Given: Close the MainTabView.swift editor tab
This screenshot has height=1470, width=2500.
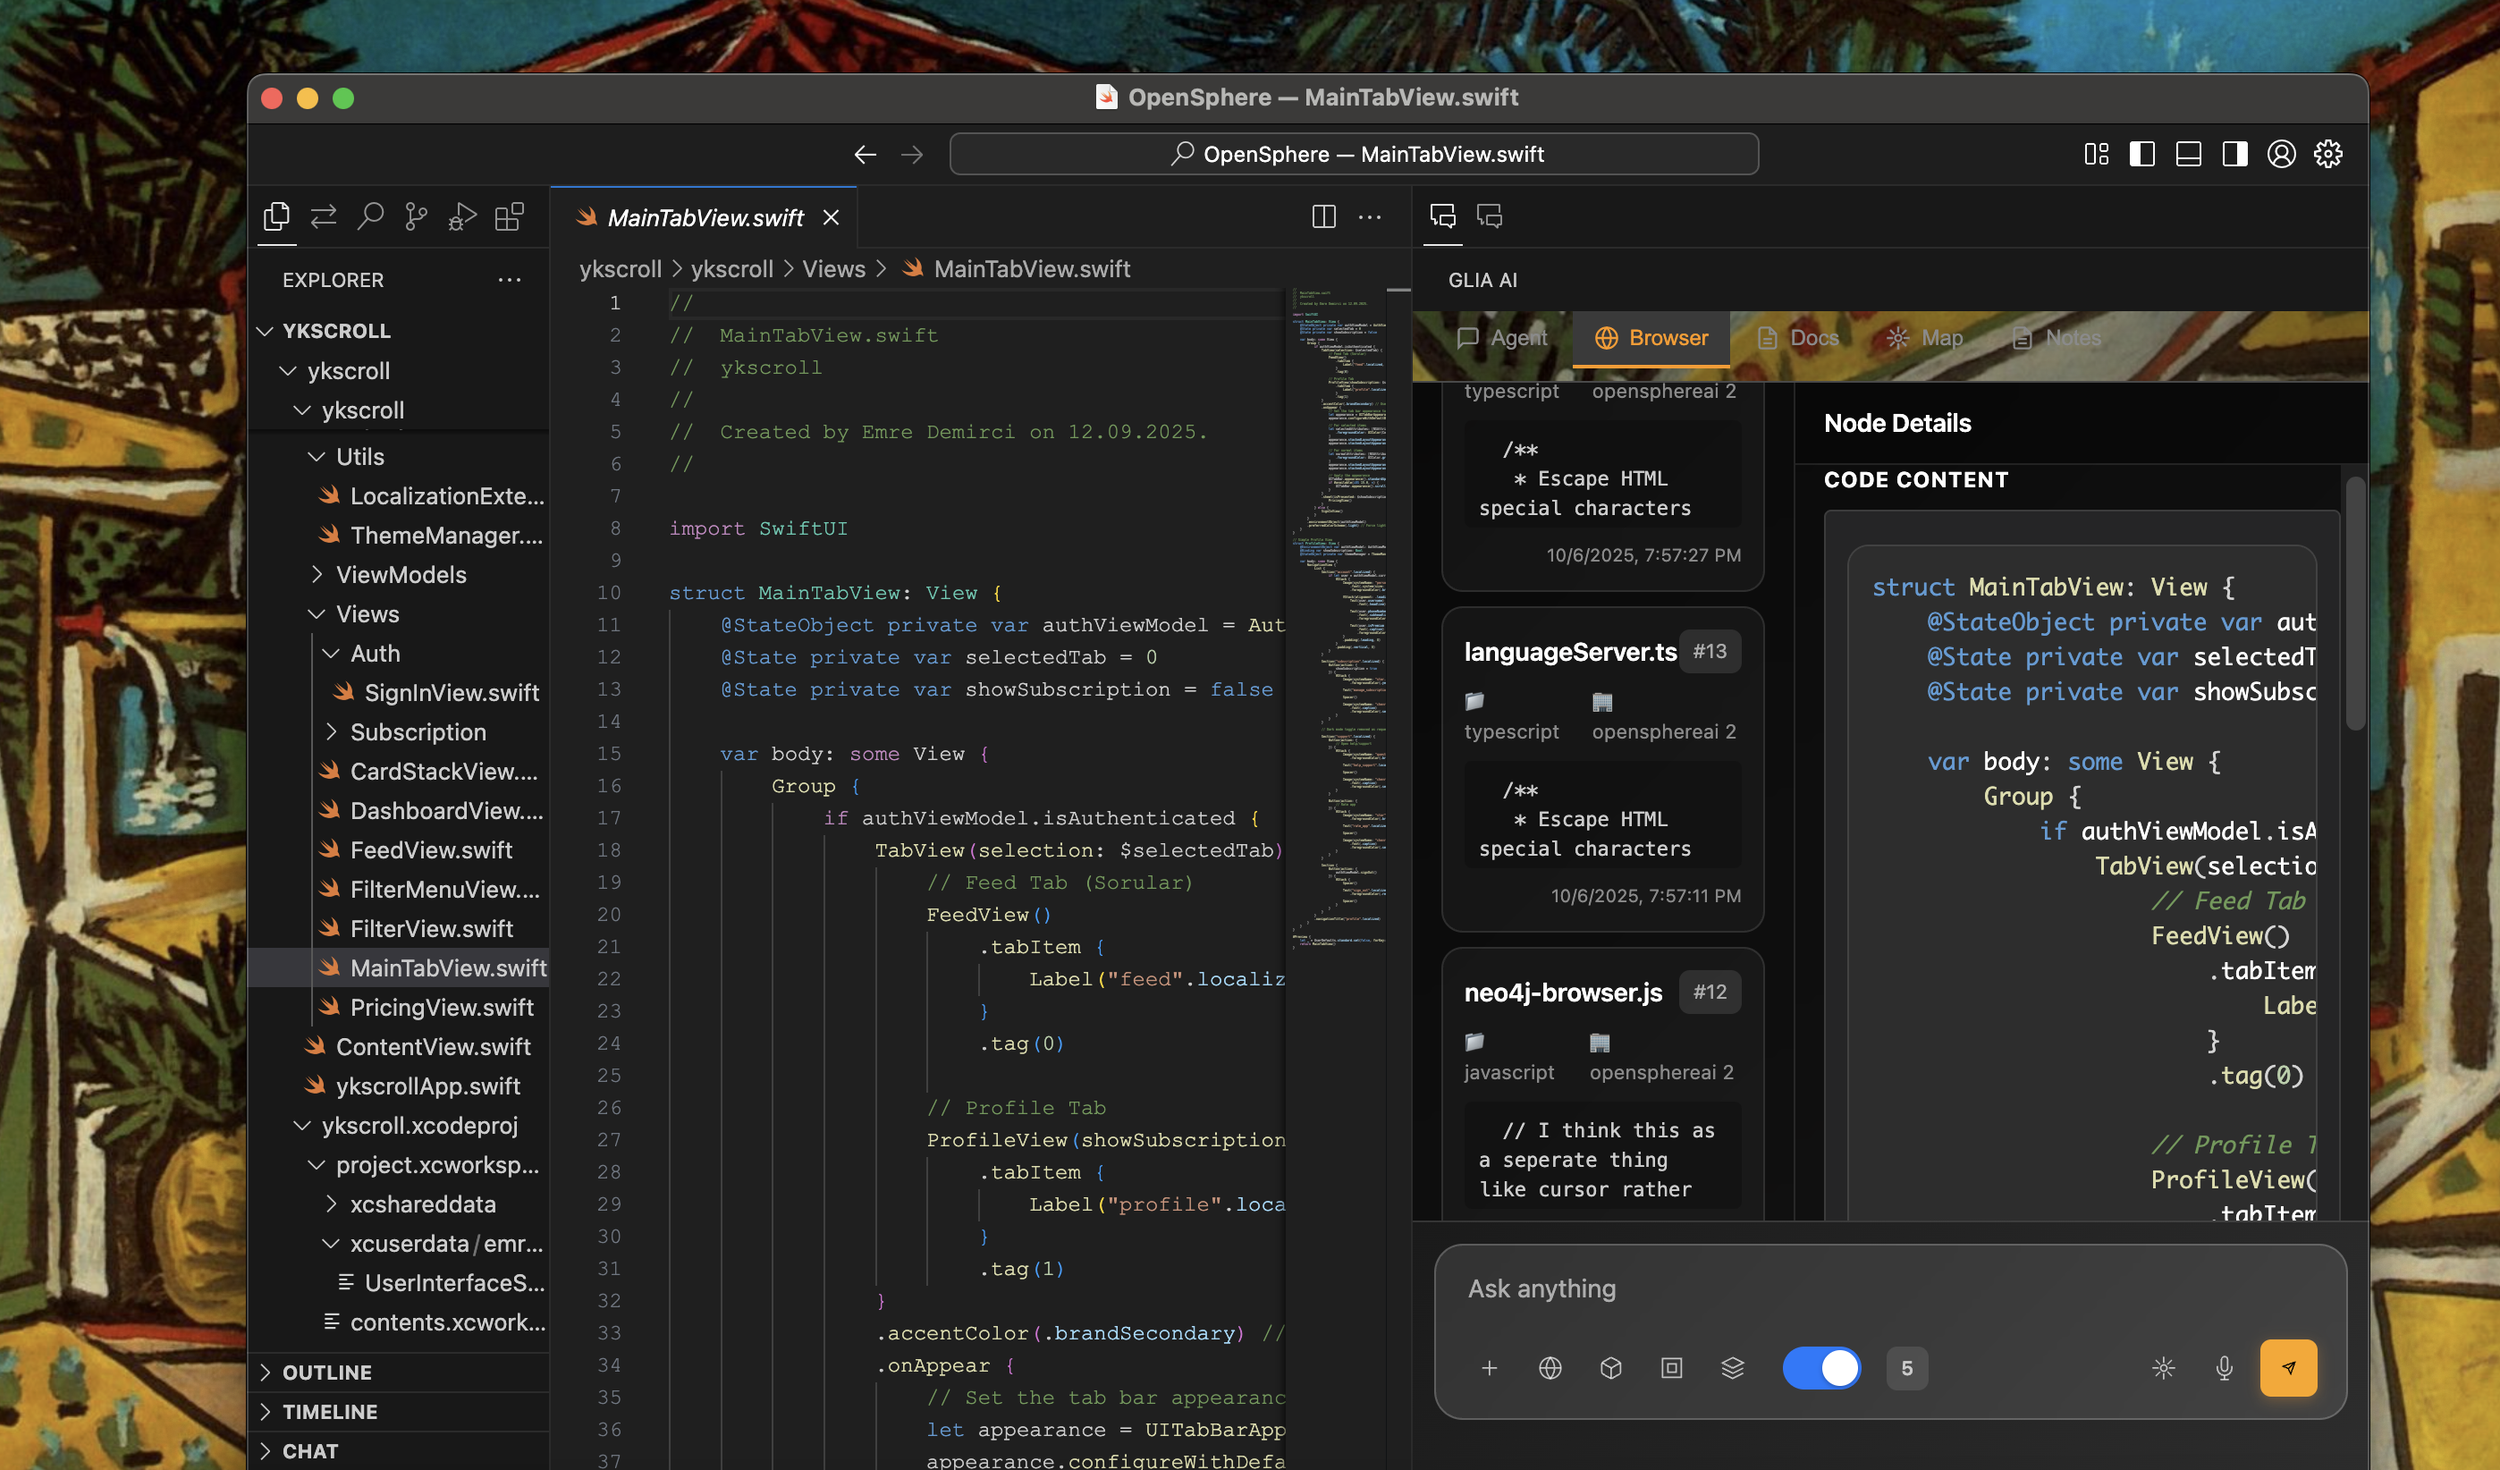Looking at the screenshot, I should point(831,217).
